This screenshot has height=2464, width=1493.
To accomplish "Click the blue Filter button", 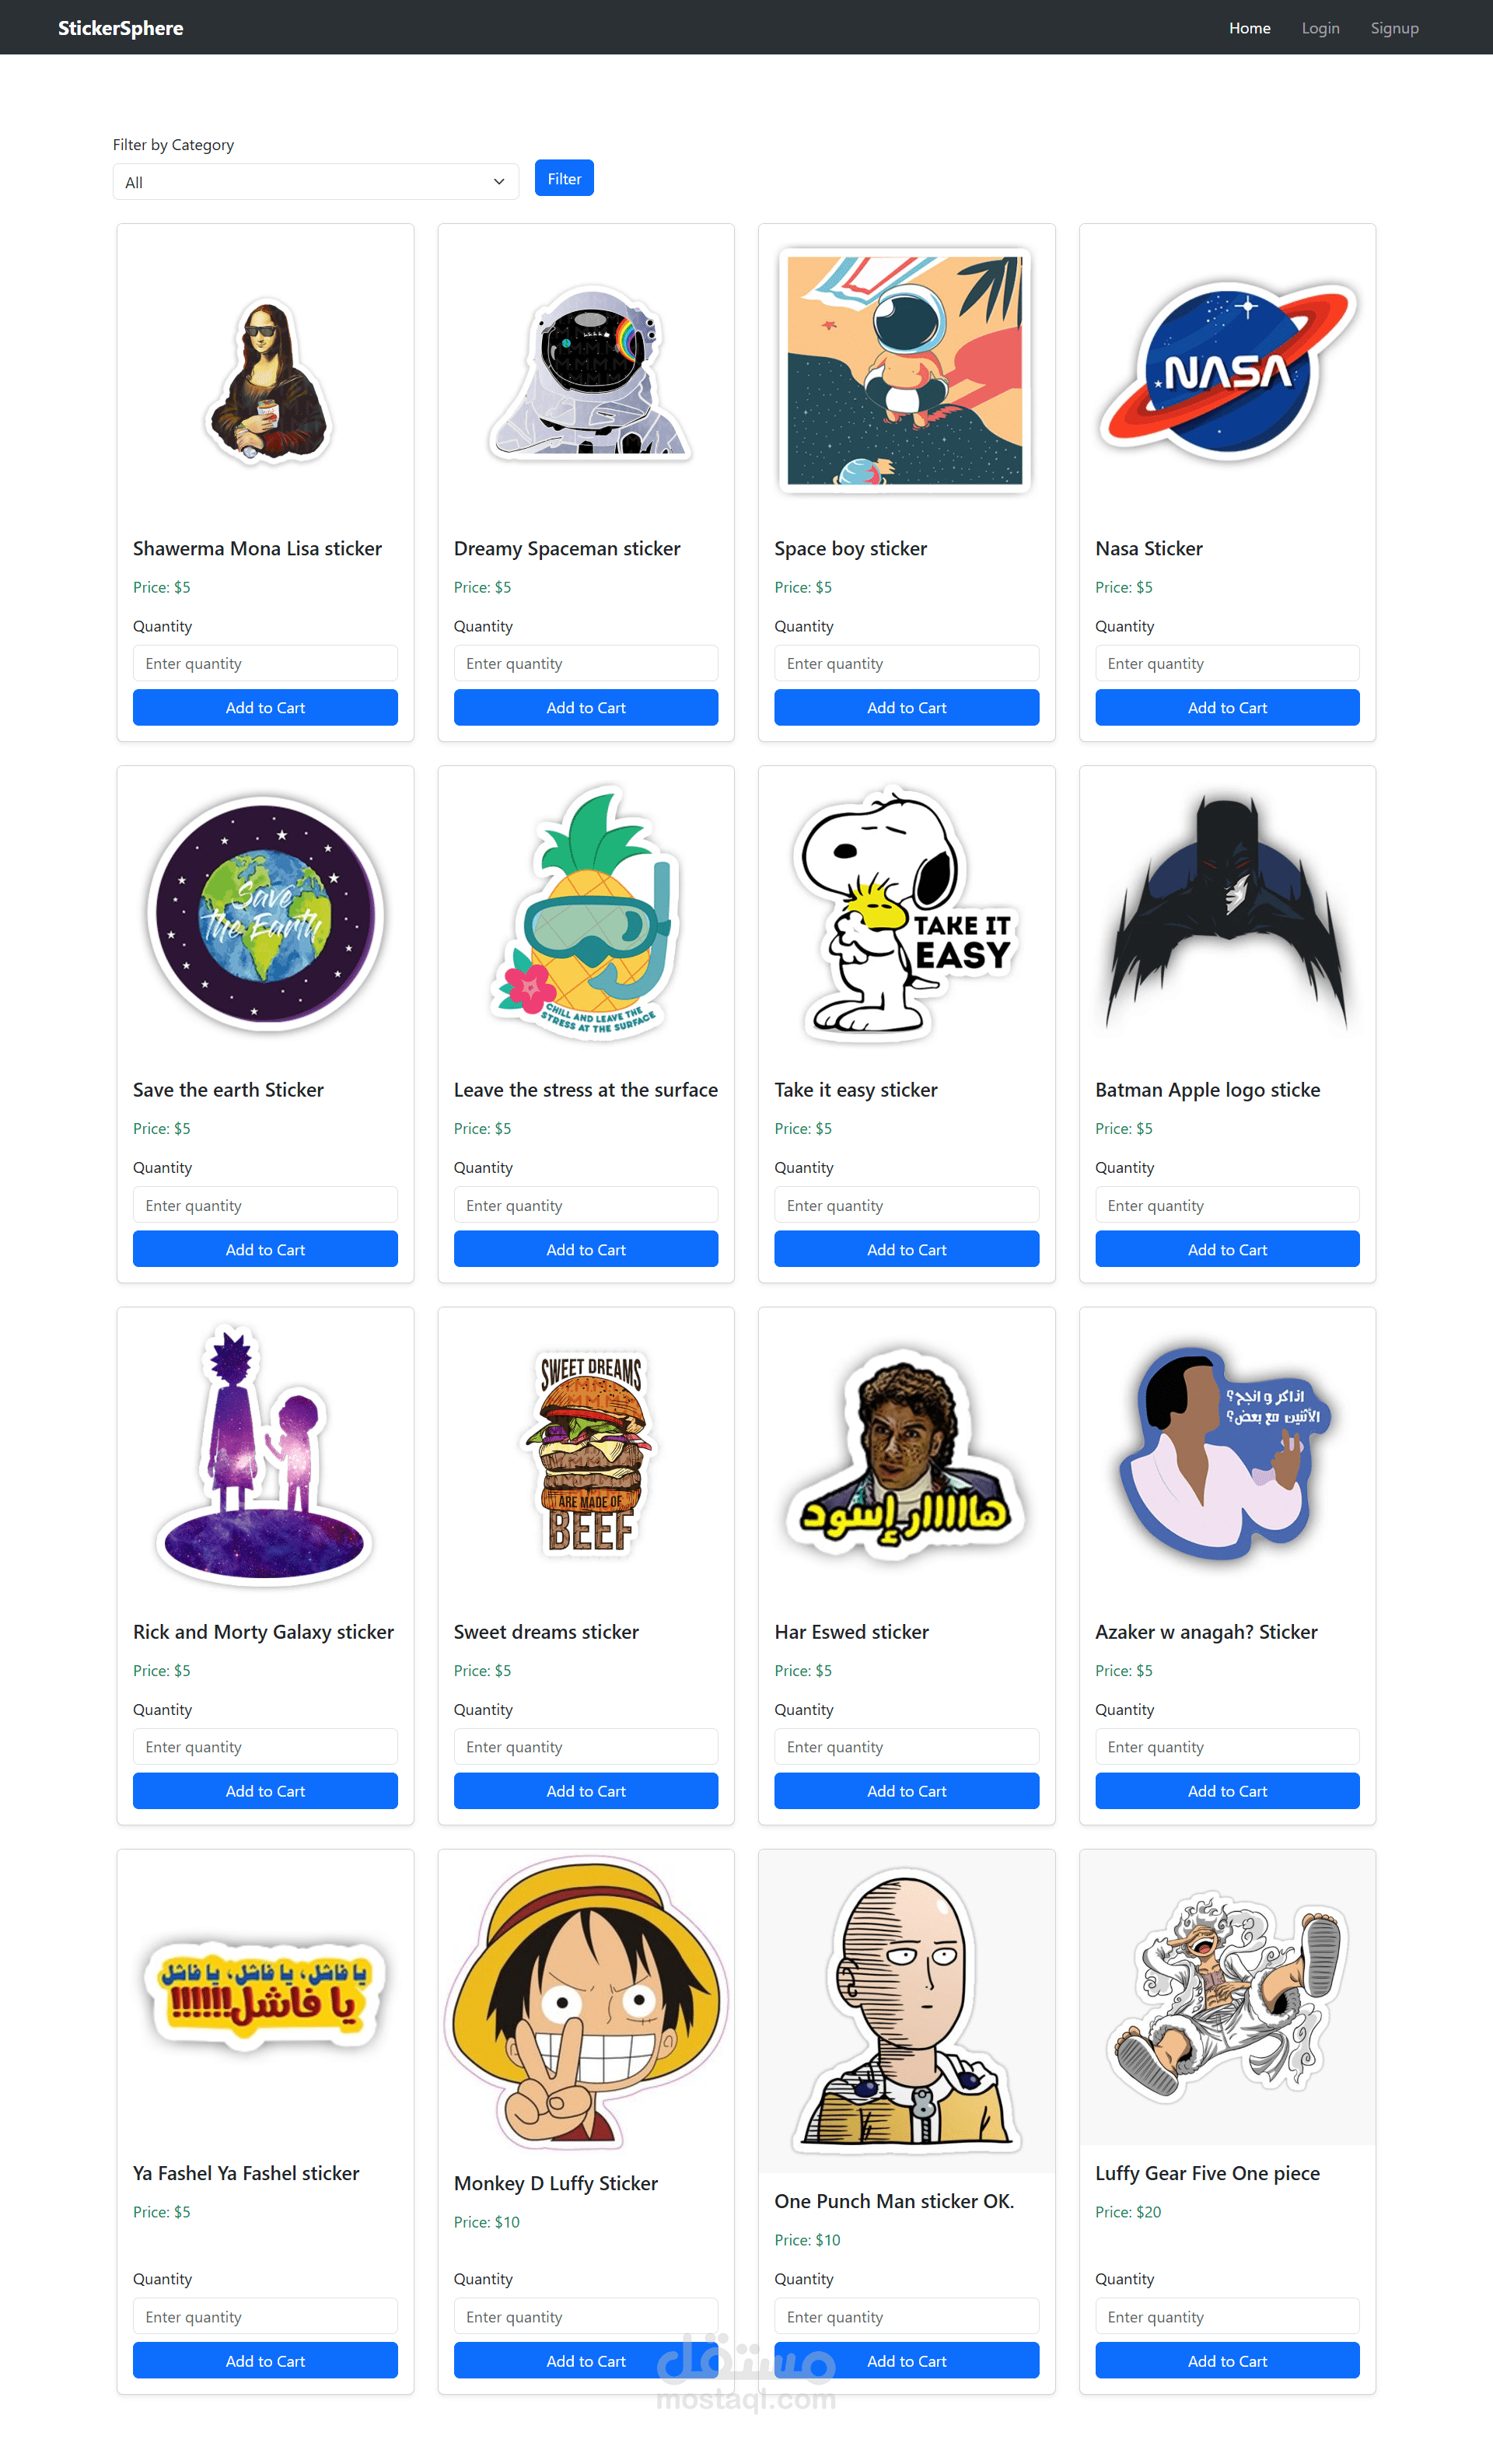I will (x=564, y=178).
